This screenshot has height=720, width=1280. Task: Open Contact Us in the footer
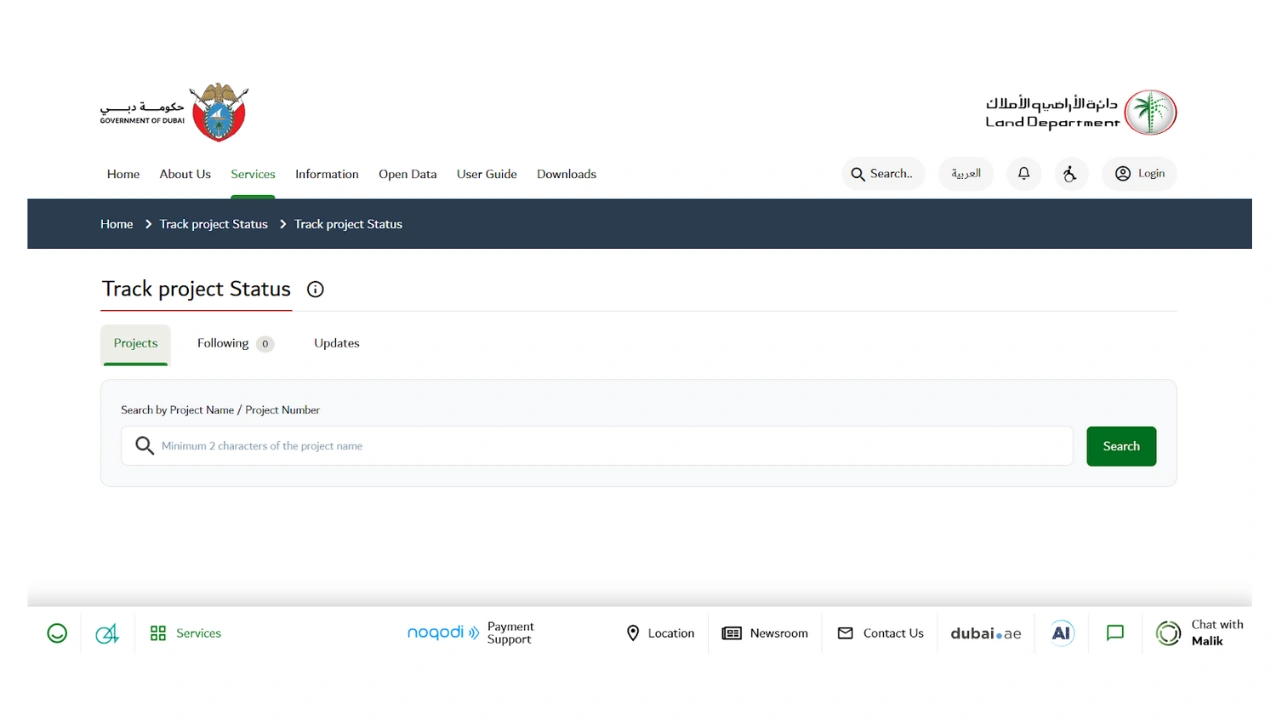[x=881, y=632]
